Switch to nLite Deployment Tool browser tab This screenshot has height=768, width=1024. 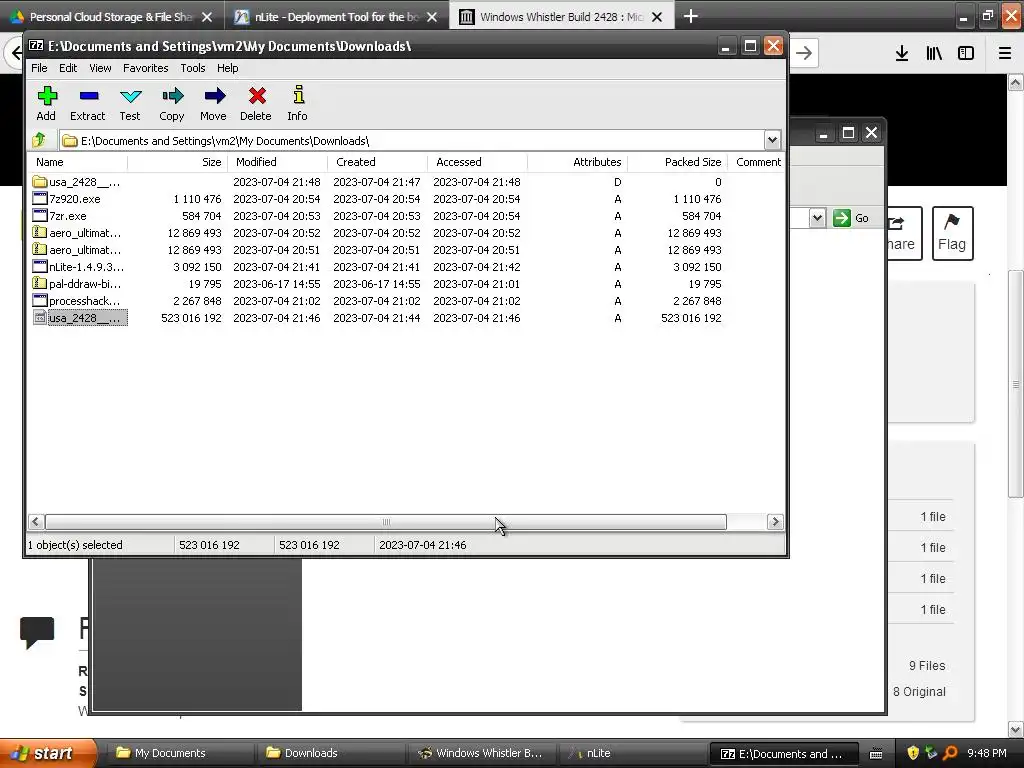337,17
